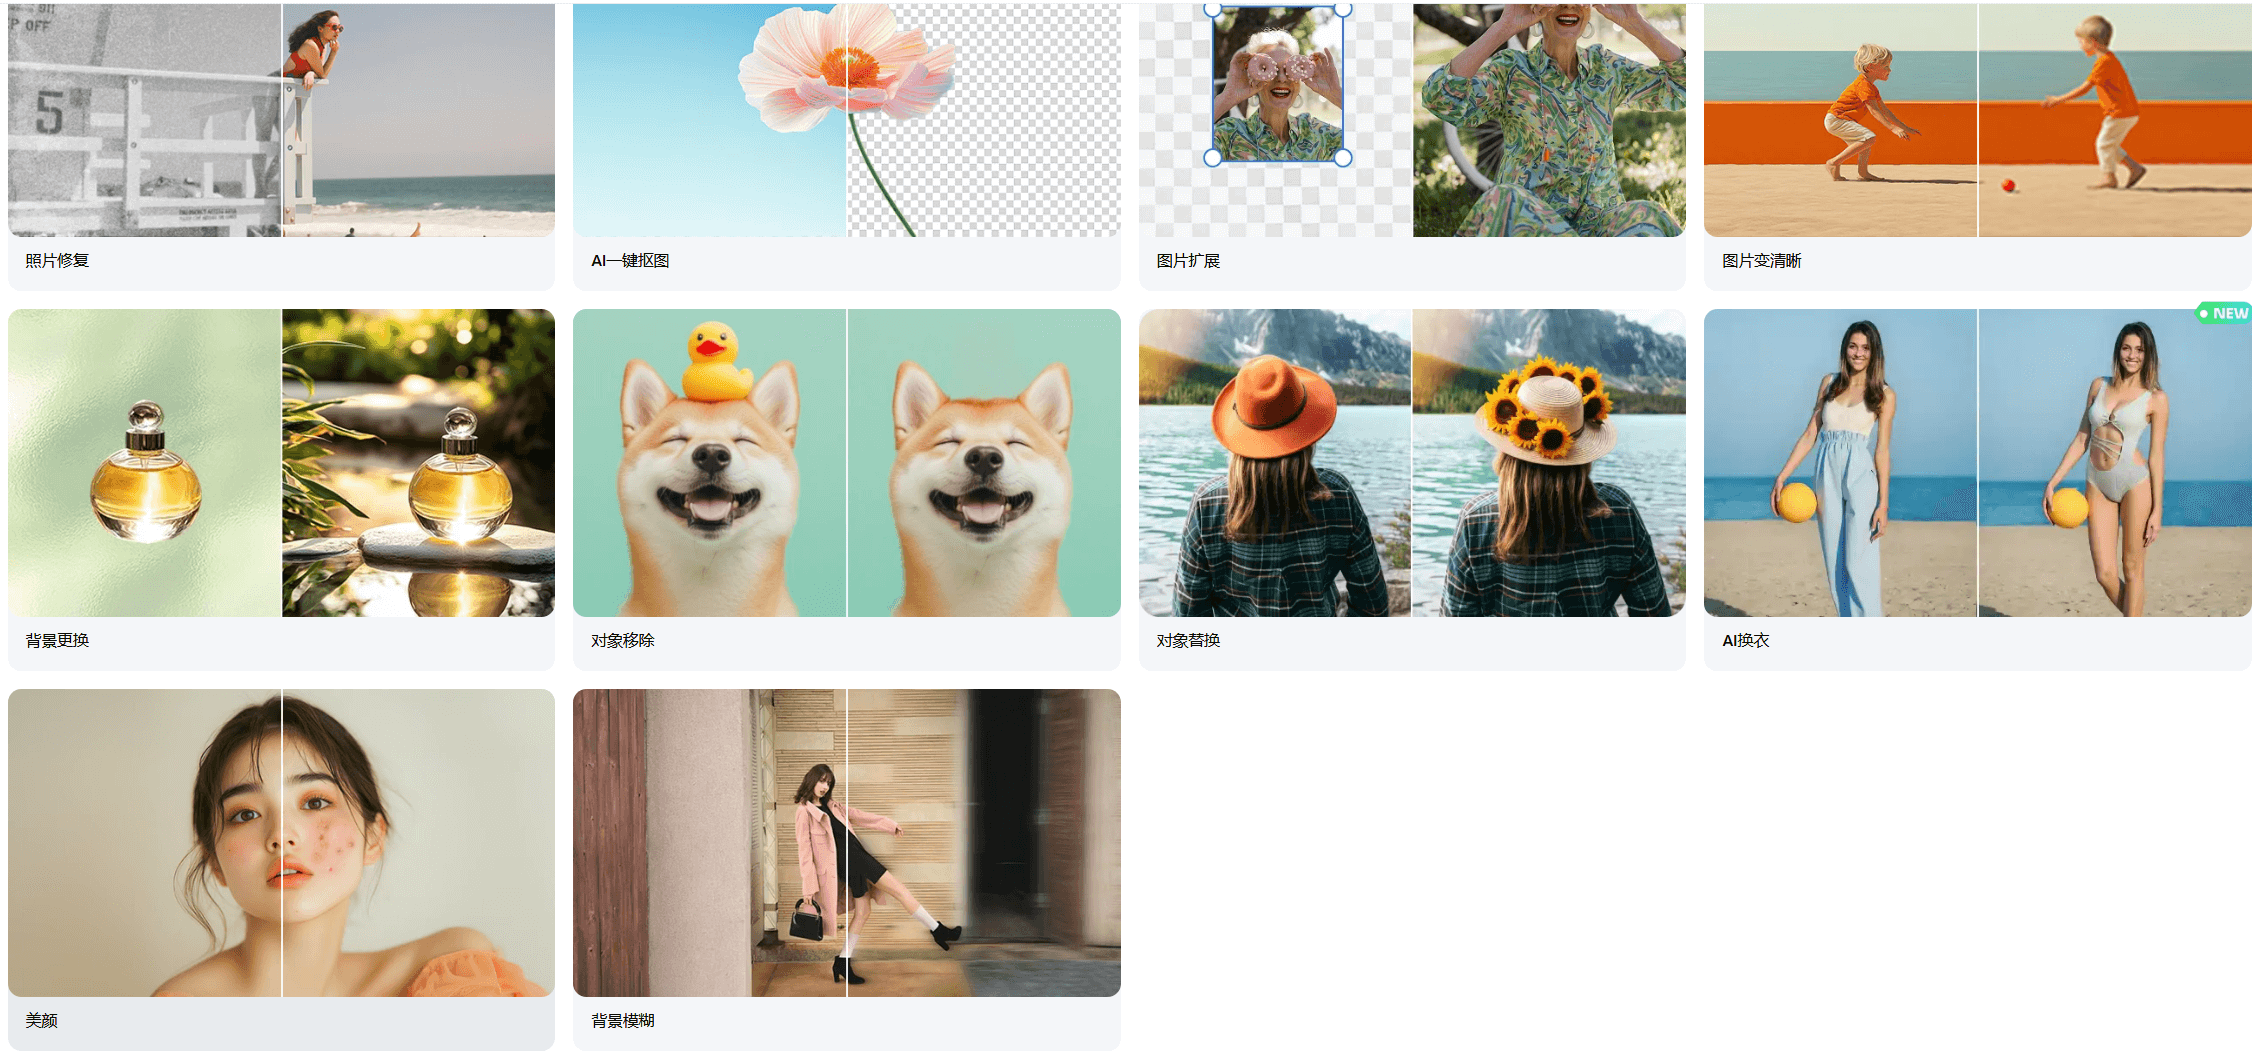Screen dimensions: 2252x1059
Task: Open the perfume bottle background swap preview
Action: pyautogui.click(x=281, y=462)
